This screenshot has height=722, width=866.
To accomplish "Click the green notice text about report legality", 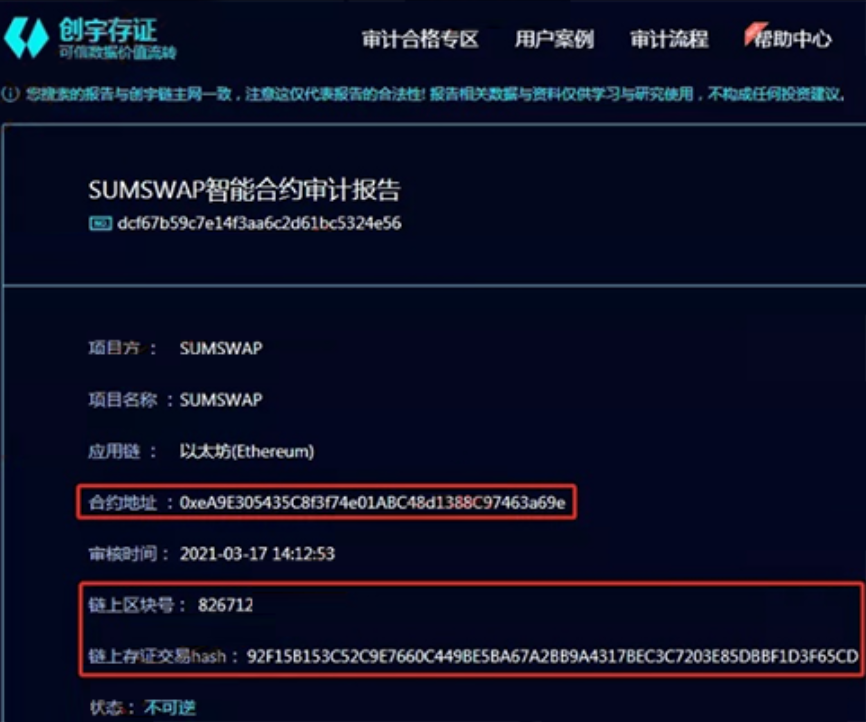I will point(436,94).
